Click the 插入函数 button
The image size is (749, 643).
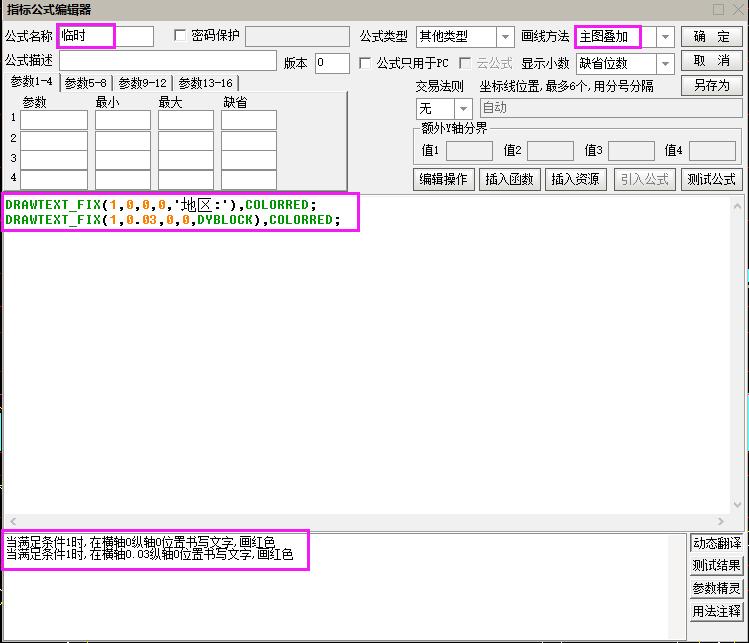510,180
